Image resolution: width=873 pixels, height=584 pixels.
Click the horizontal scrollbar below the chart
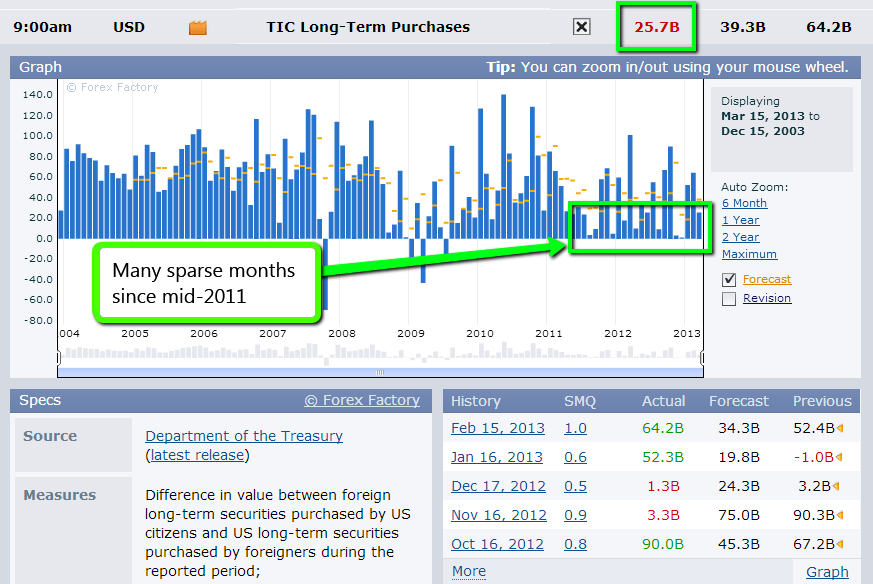380,370
